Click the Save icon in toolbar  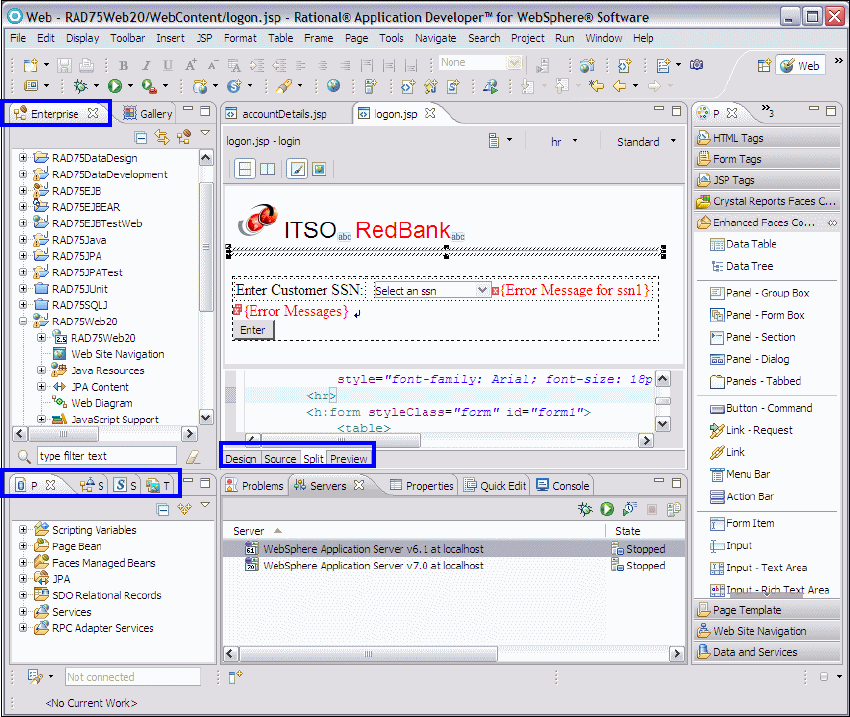click(x=65, y=66)
